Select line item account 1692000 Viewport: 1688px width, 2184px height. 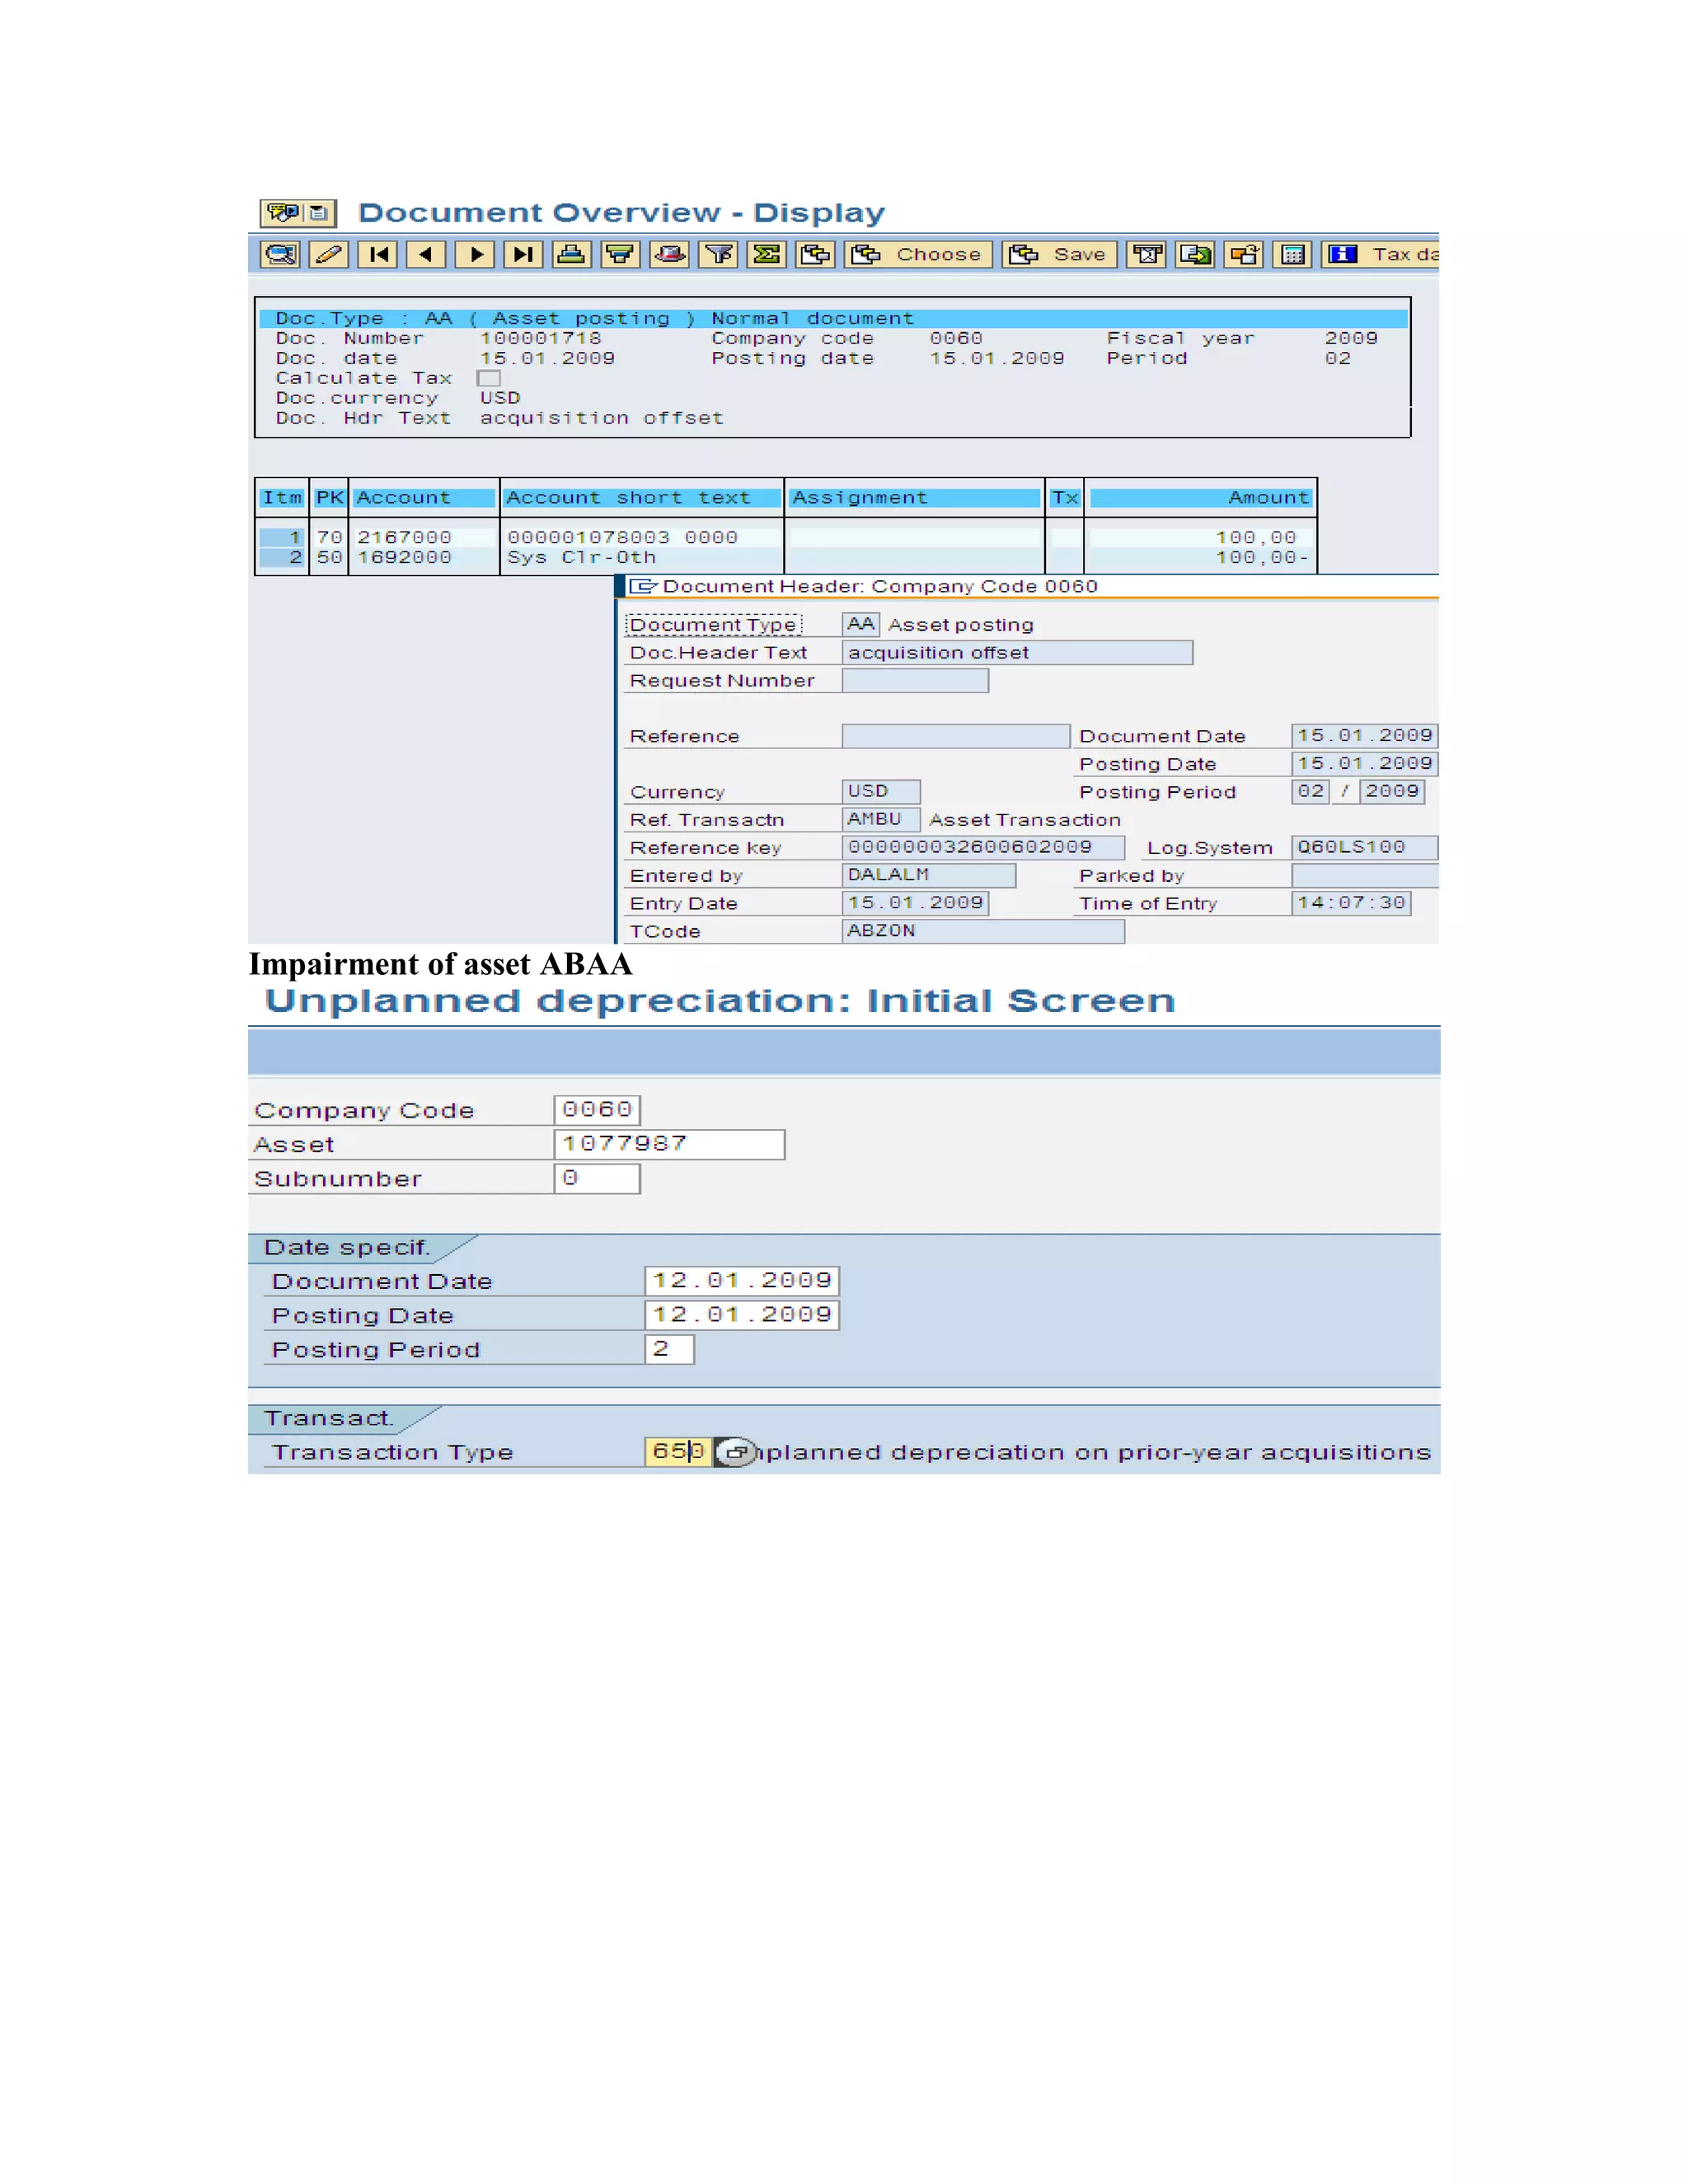coord(404,557)
